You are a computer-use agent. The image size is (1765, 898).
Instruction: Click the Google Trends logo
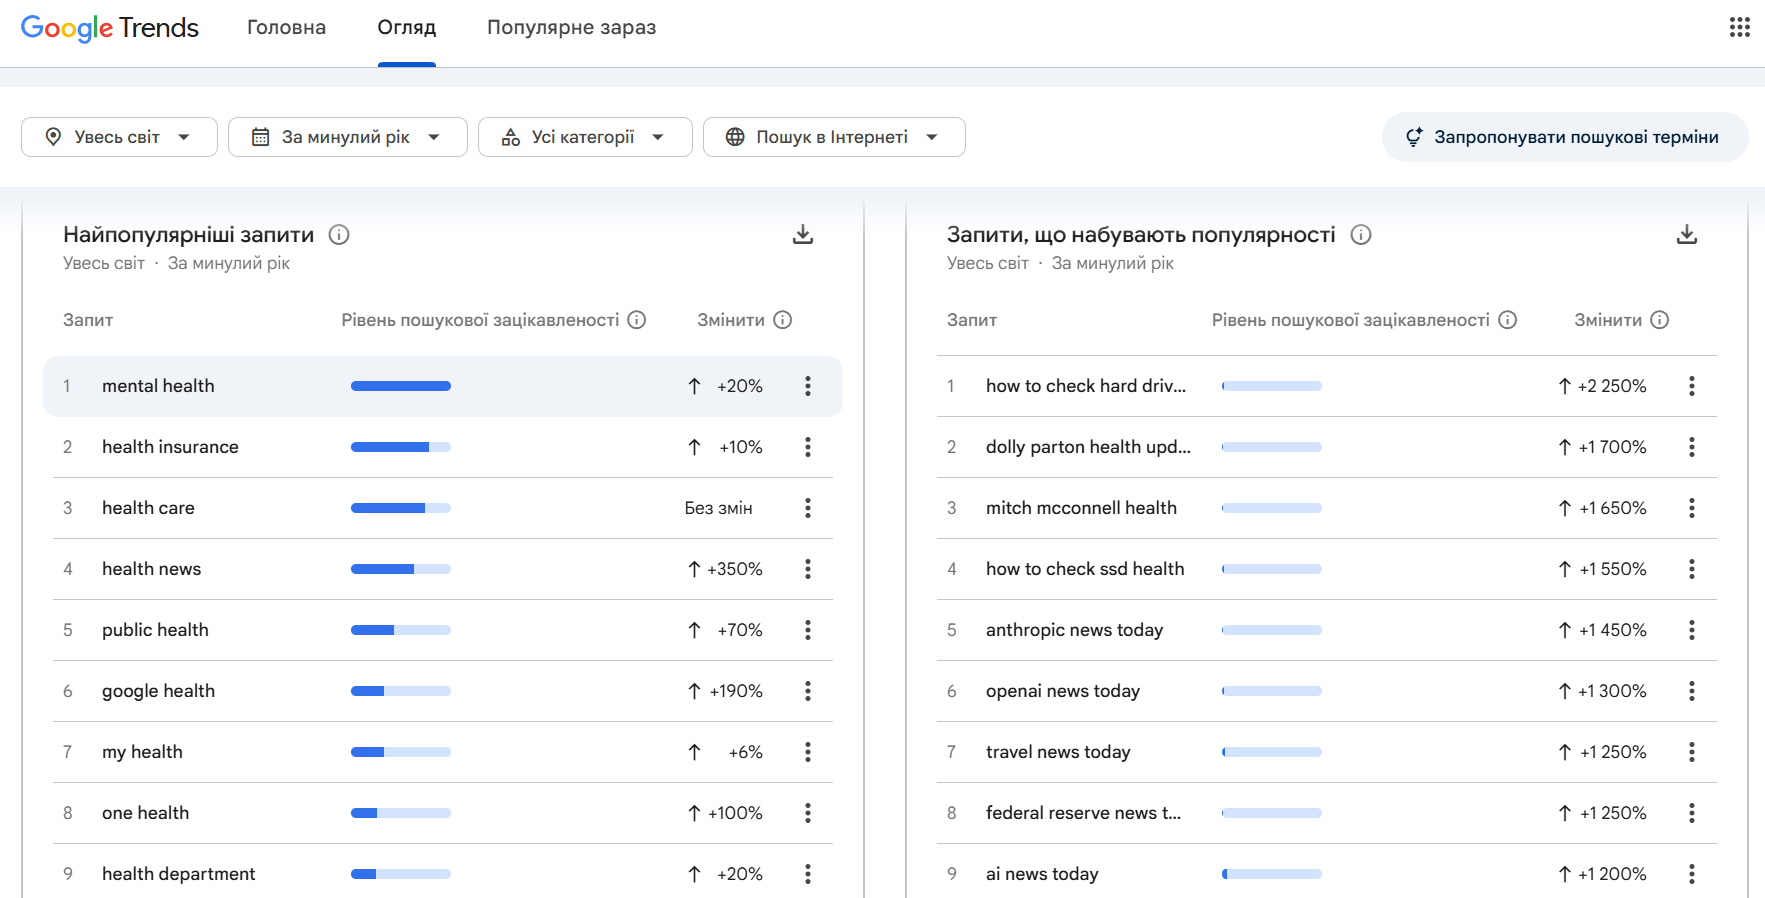coord(110,28)
